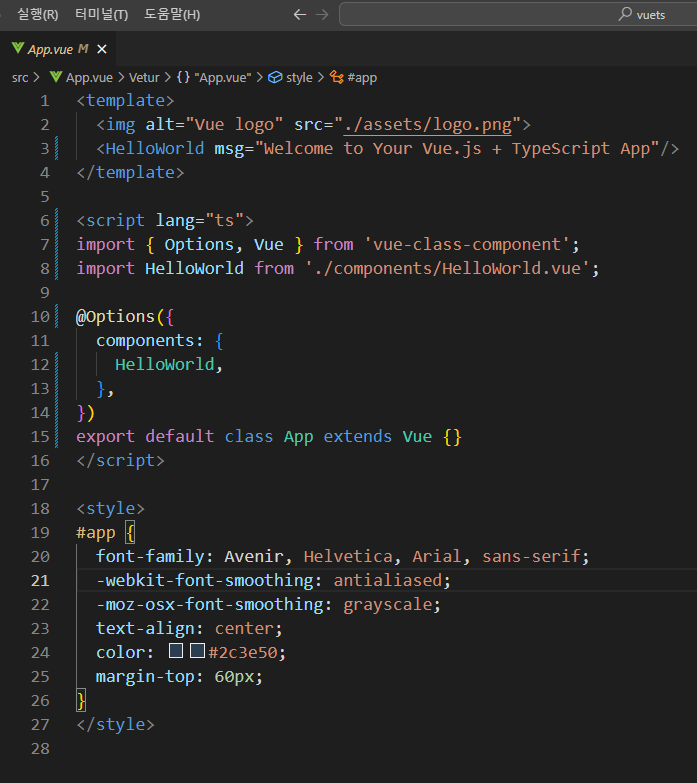Click the #app selector icon in breadcrumb

(337, 77)
